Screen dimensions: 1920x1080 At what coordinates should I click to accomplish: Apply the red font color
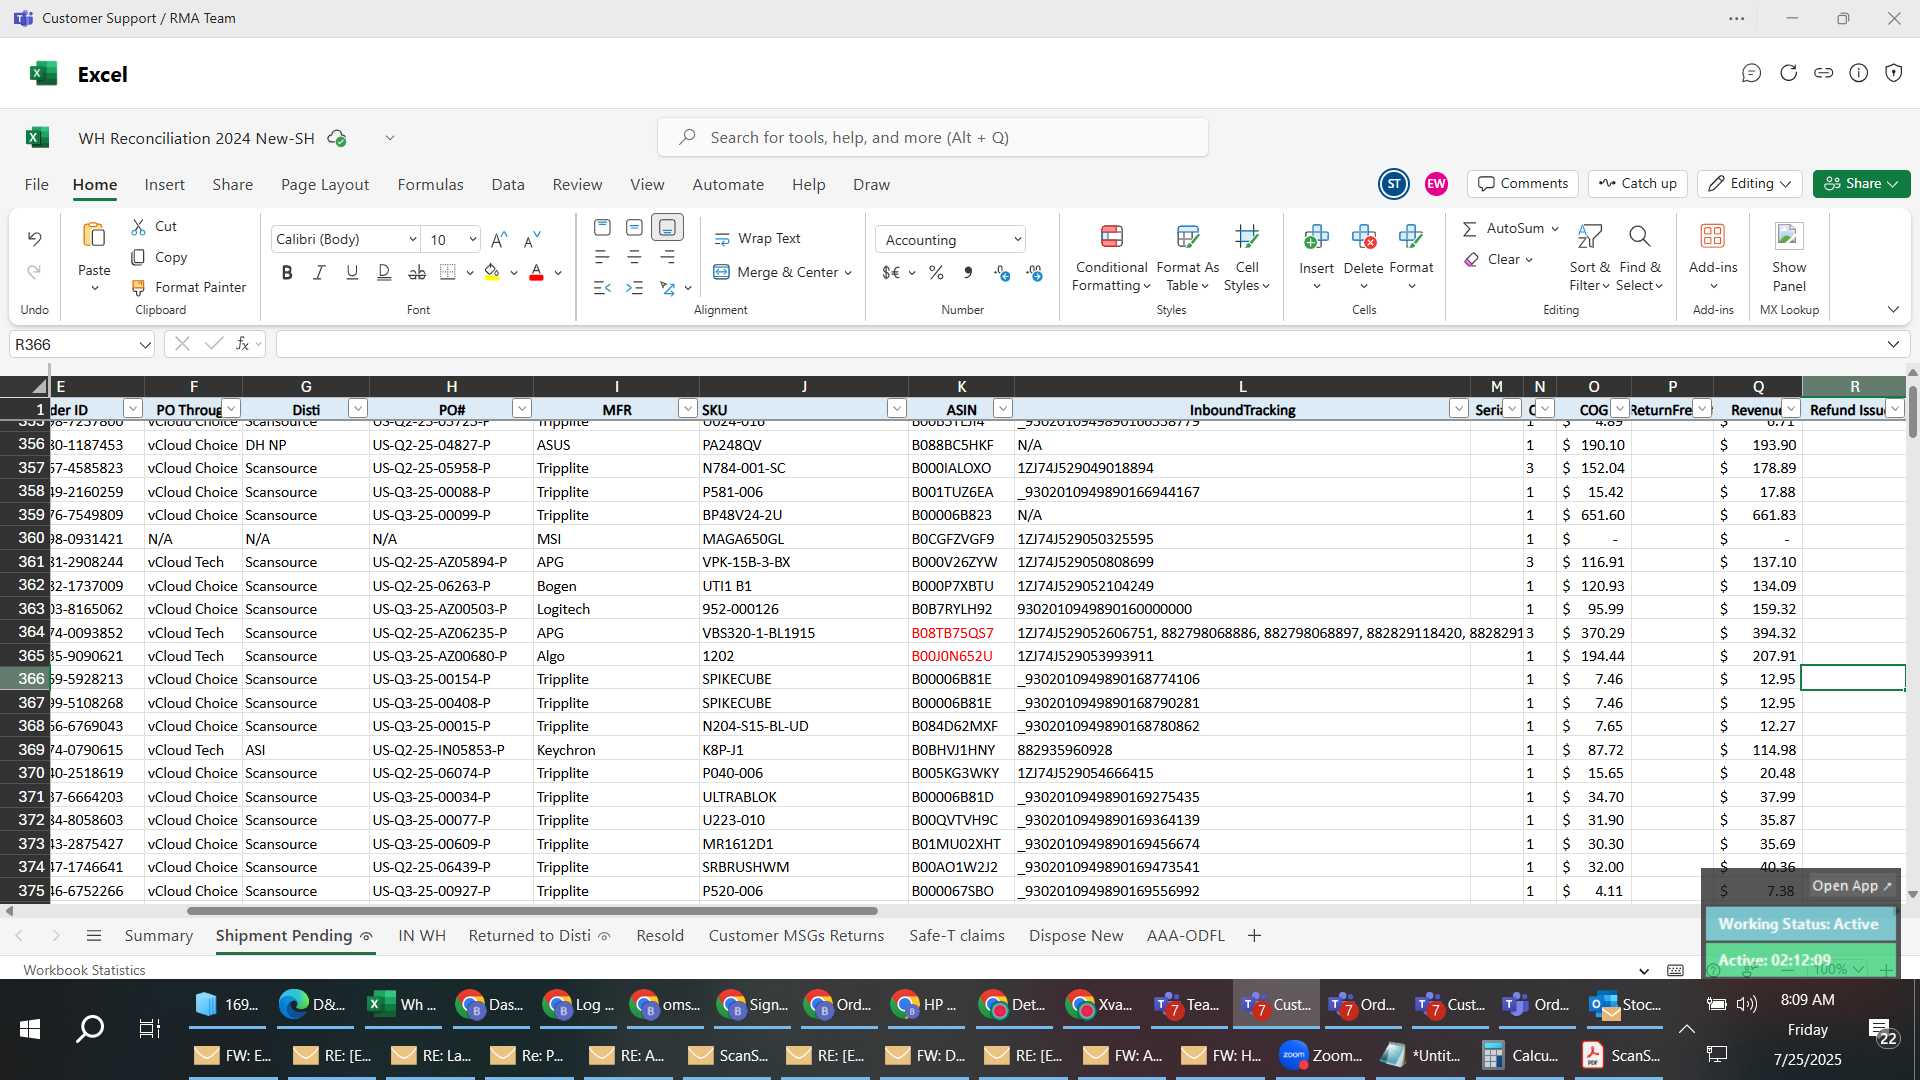point(536,272)
